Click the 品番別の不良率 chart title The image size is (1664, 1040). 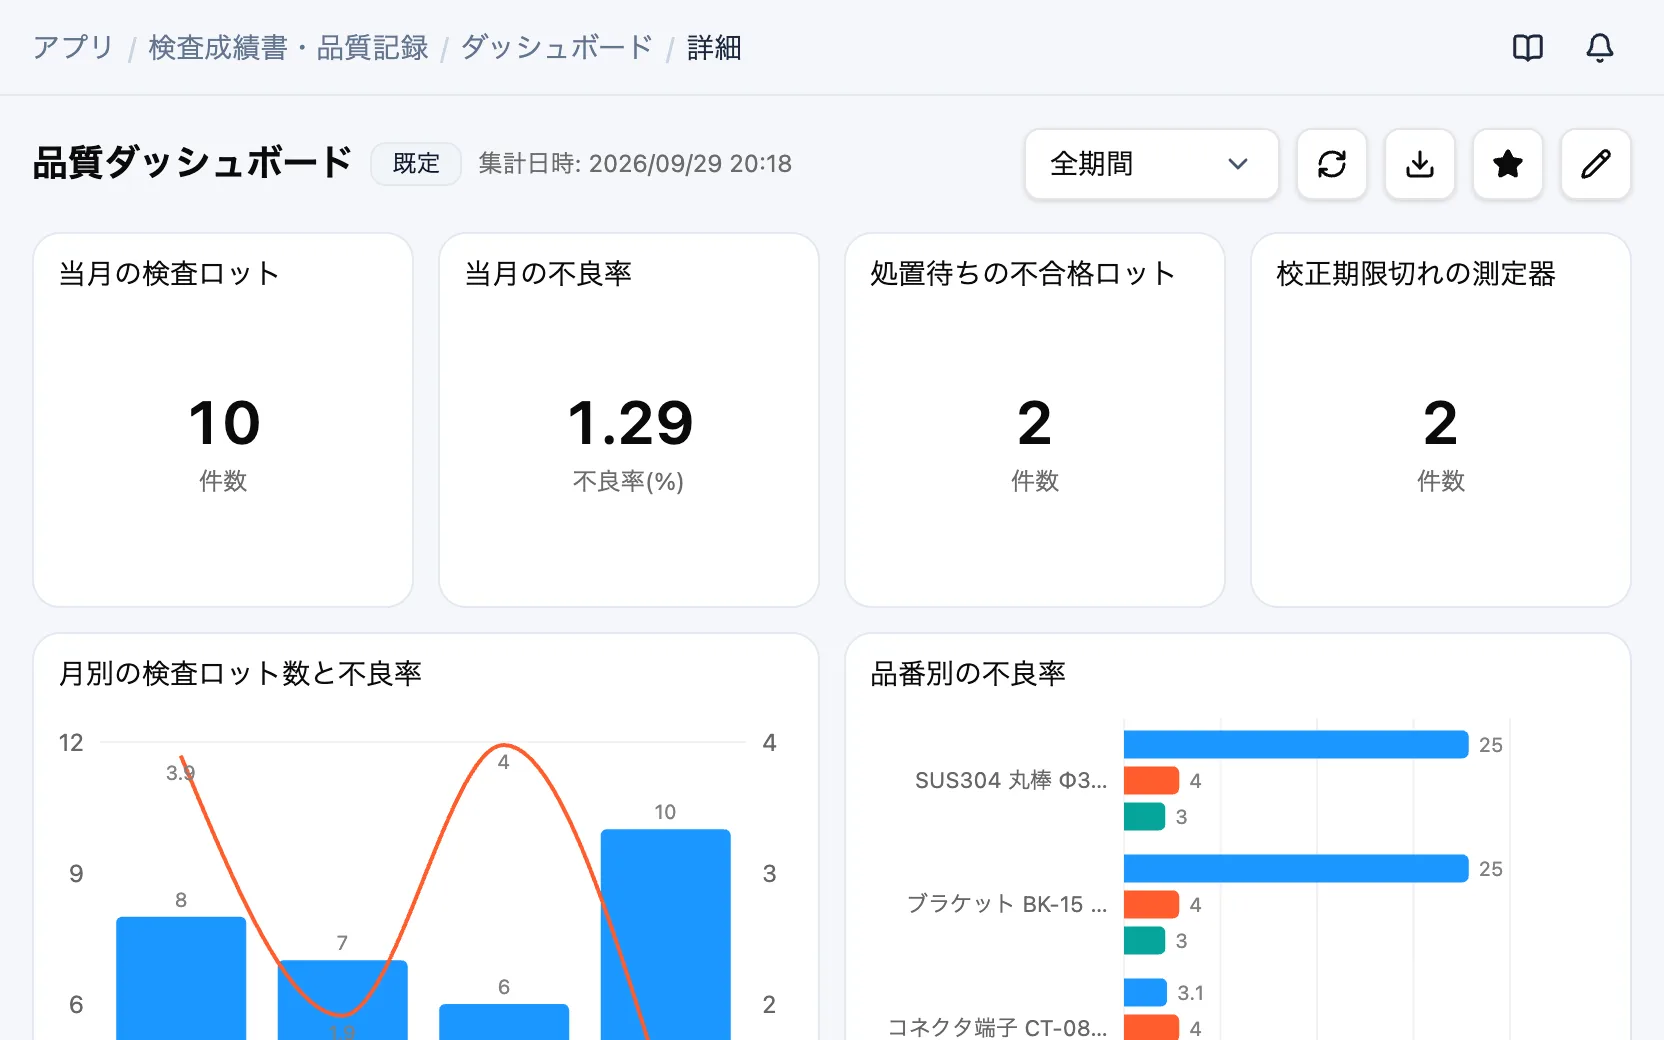coord(968,674)
